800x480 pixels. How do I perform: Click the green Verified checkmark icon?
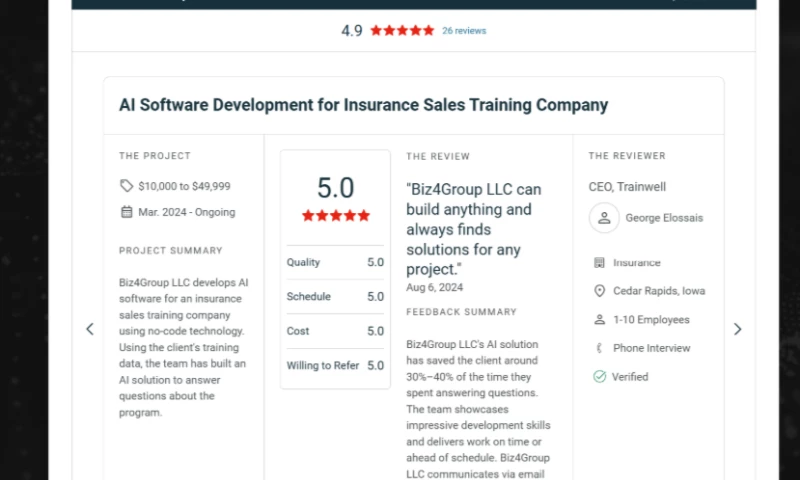(599, 377)
